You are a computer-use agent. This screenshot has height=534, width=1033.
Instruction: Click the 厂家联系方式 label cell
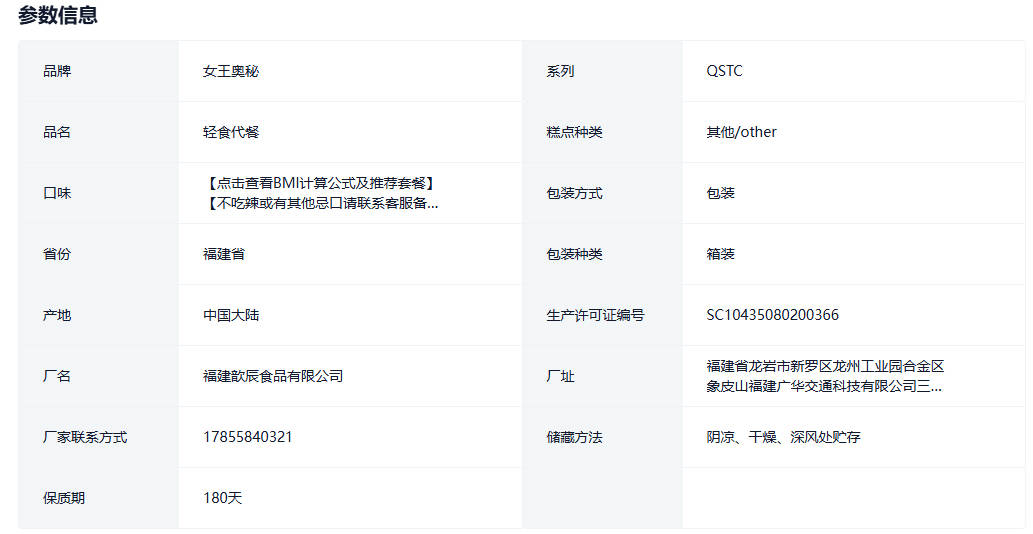point(85,437)
